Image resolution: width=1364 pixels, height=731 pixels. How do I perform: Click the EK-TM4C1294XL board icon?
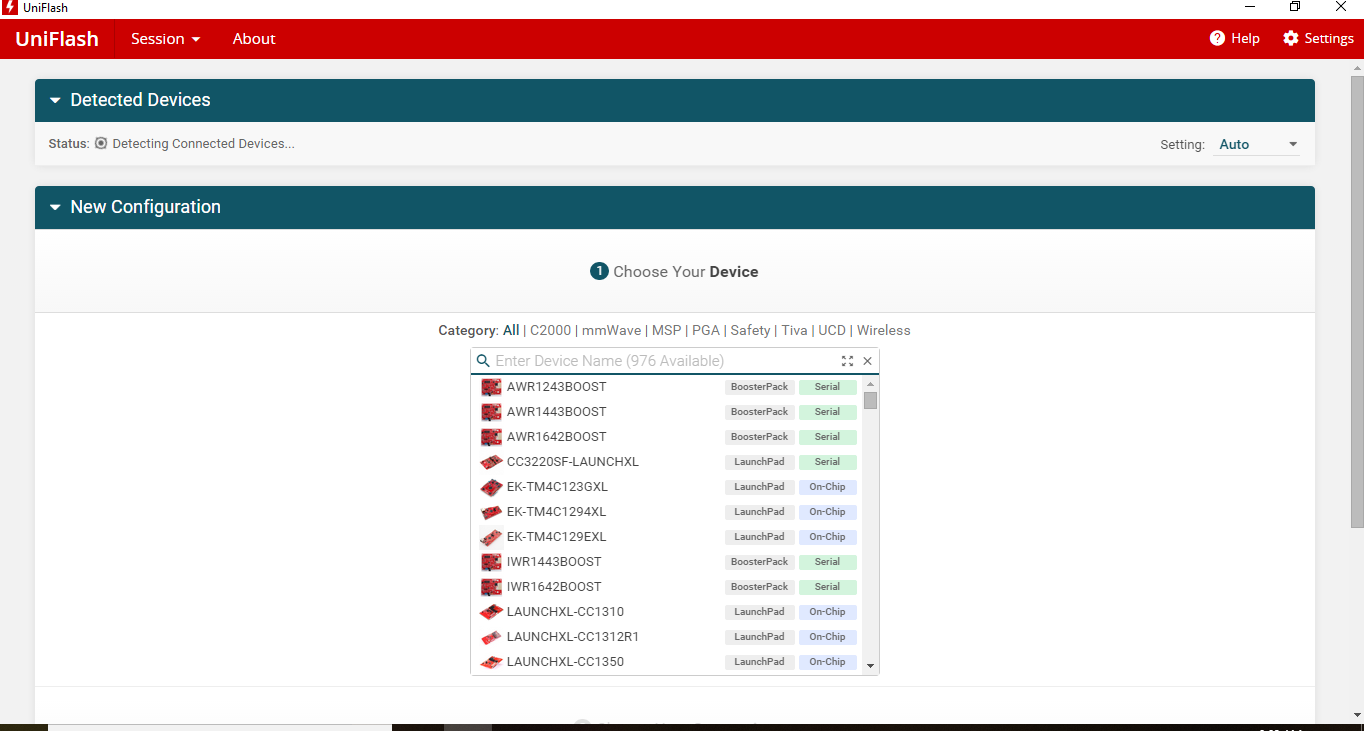coord(491,512)
